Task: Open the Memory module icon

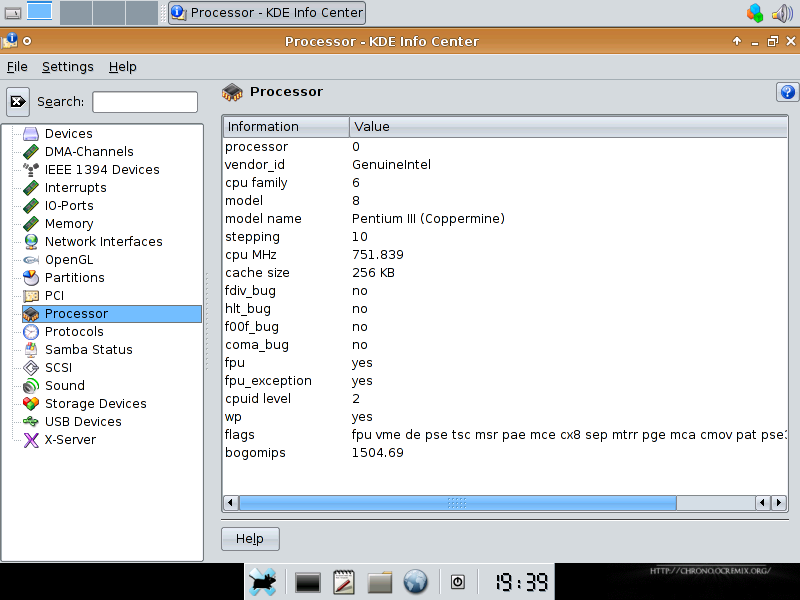Action: tap(31, 223)
